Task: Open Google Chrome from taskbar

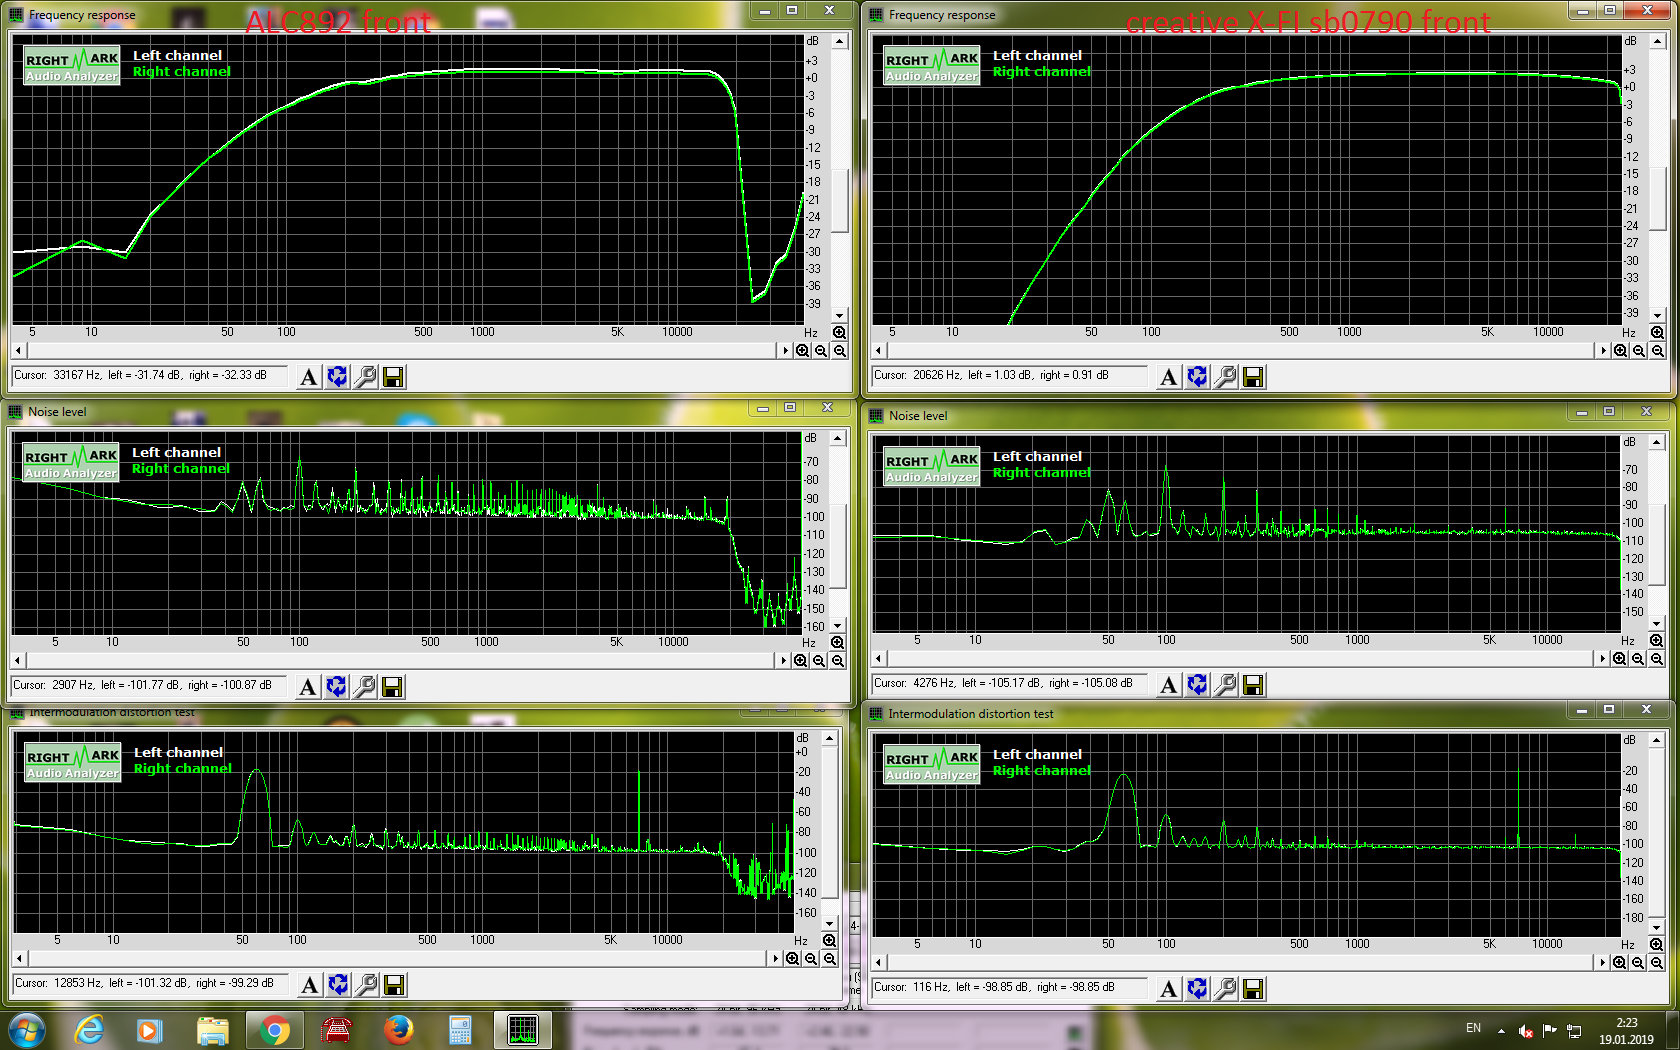Action: 274,1030
